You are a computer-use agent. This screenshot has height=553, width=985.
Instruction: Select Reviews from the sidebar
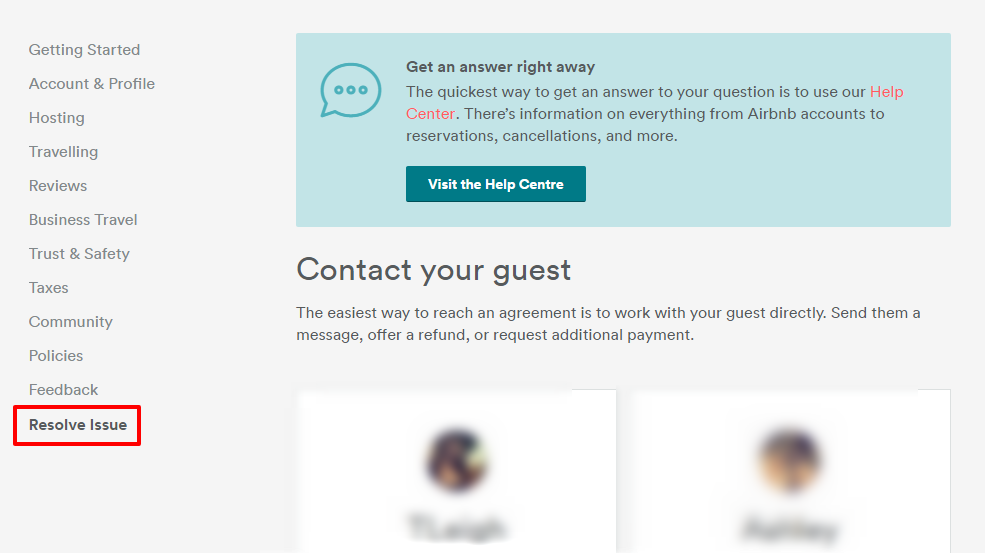[58, 186]
